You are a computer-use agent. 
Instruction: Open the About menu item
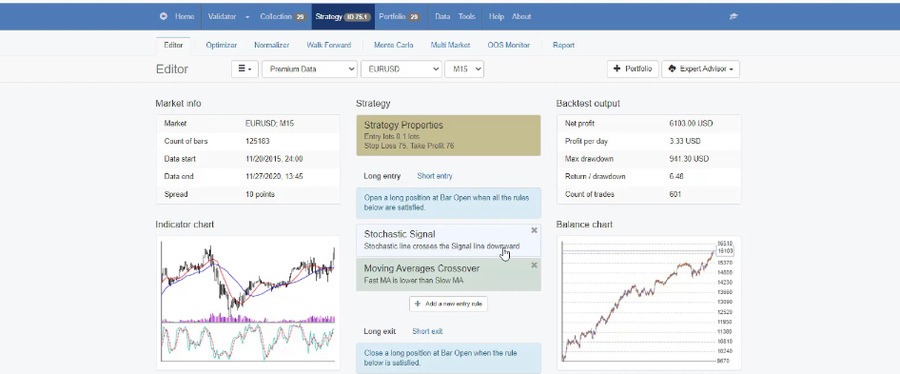(521, 17)
